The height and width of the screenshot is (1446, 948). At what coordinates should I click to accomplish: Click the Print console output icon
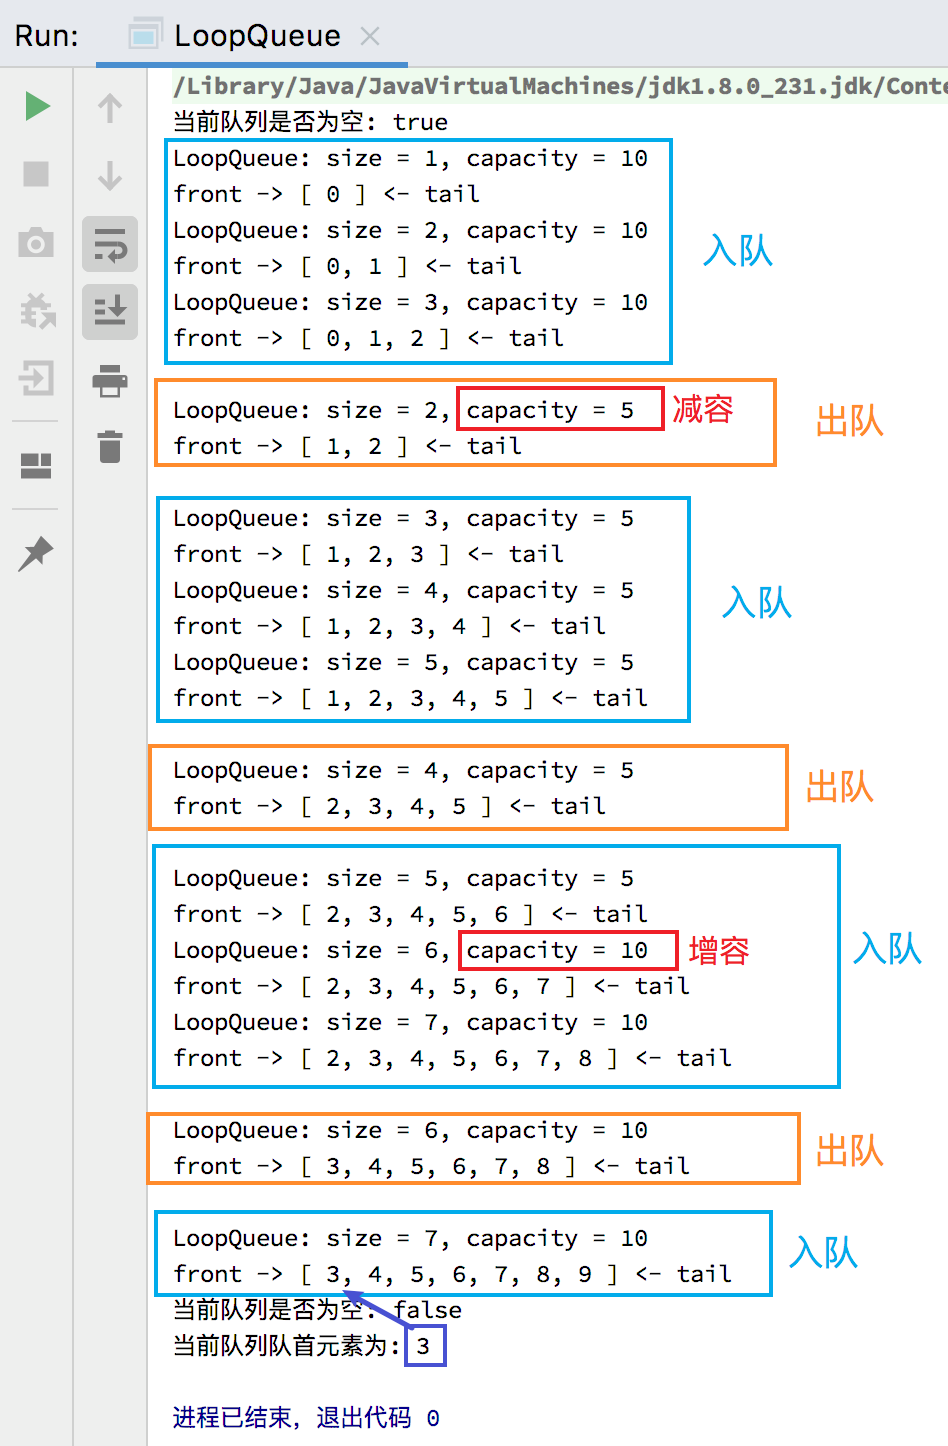point(110,380)
